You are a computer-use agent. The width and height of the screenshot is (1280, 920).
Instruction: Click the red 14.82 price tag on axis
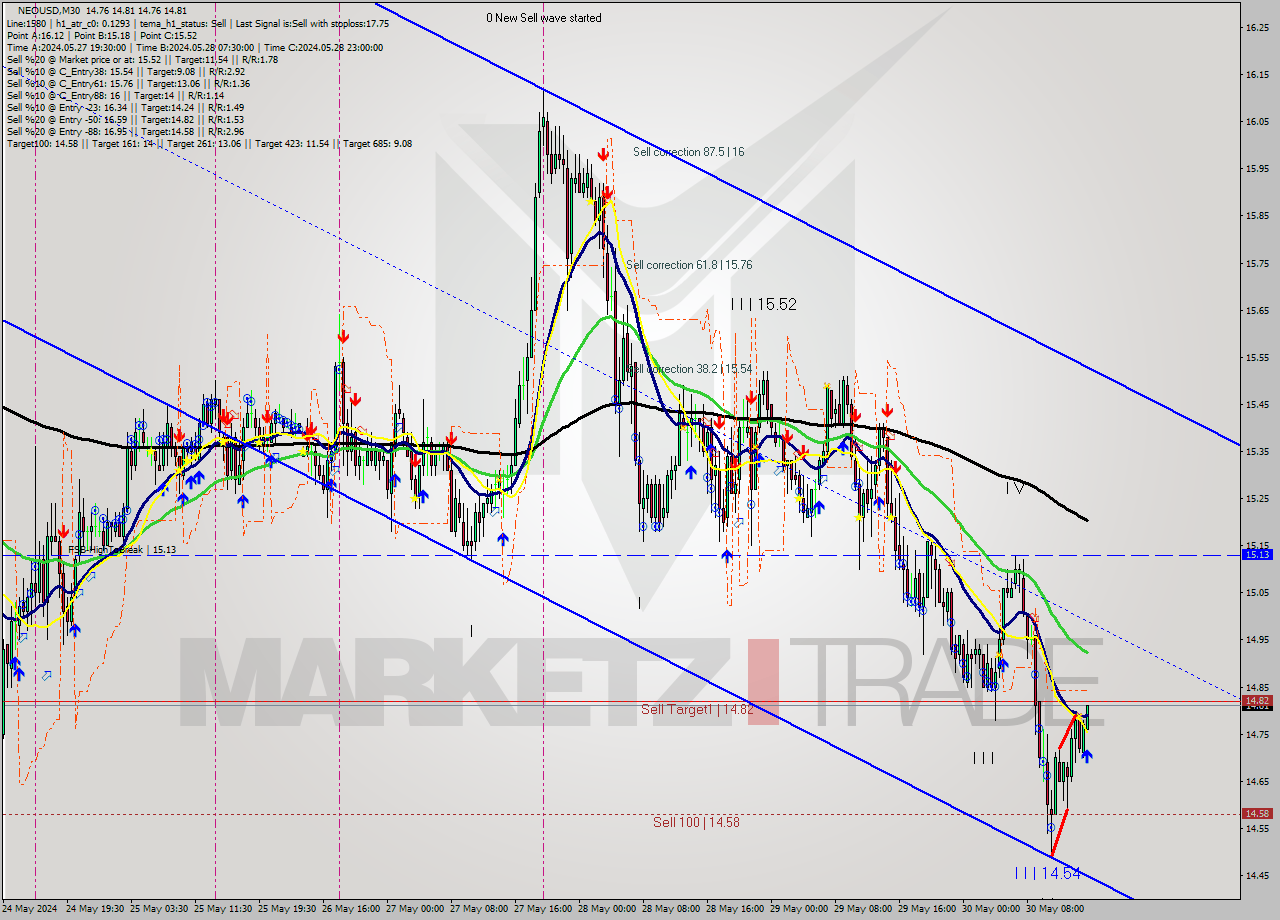[x=1256, y=701]
